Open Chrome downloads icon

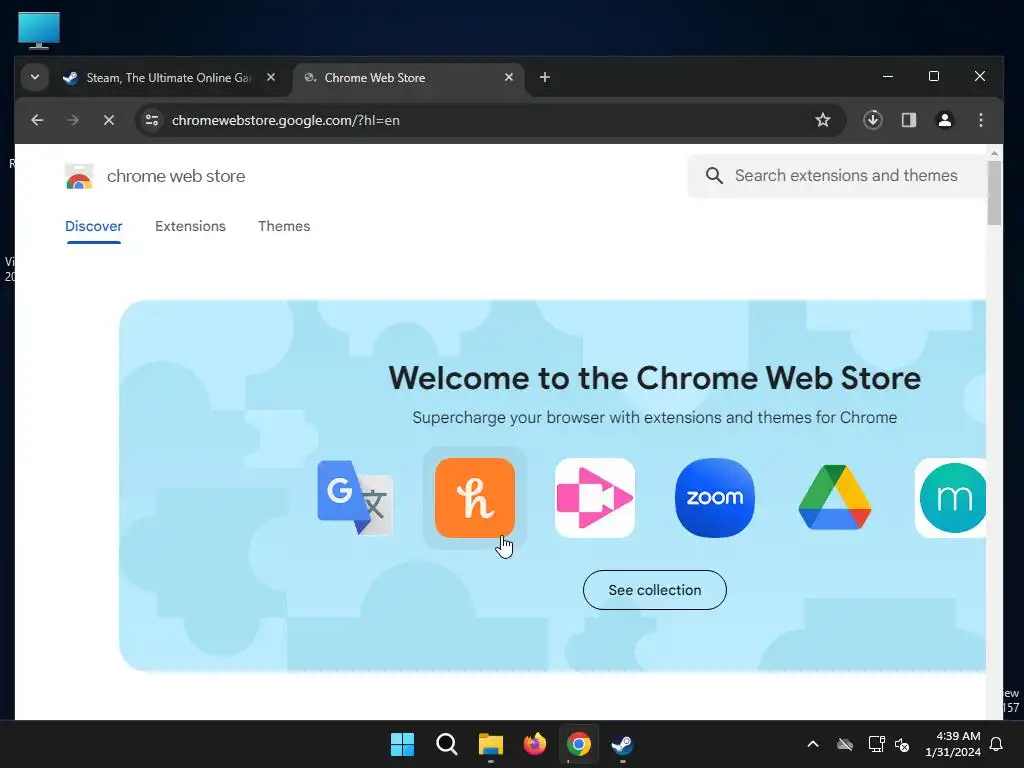[872, 120]
